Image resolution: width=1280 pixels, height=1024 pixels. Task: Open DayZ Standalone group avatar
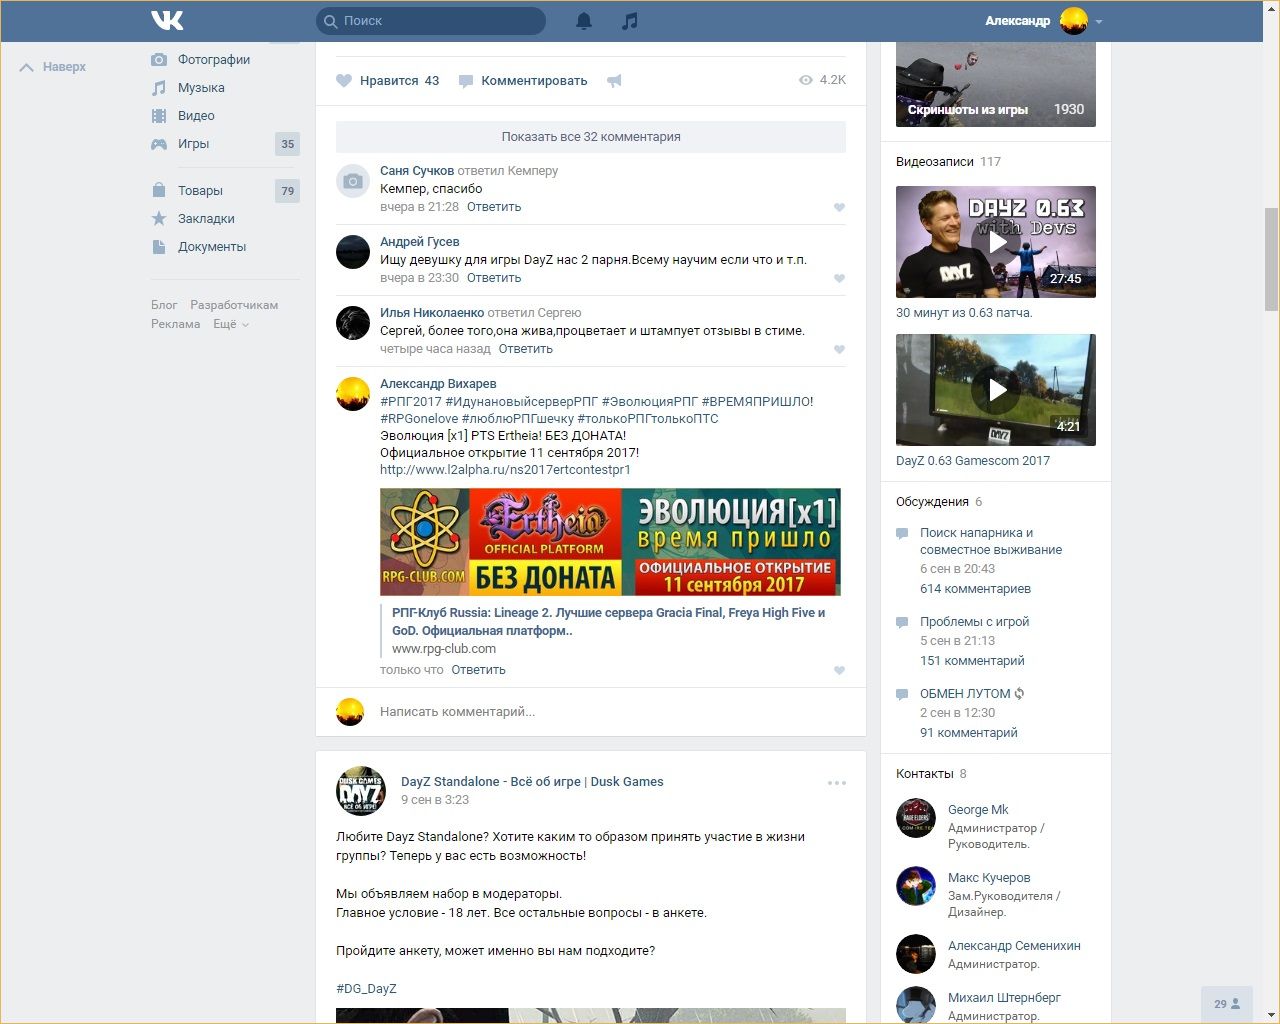(x=360, y=791)
